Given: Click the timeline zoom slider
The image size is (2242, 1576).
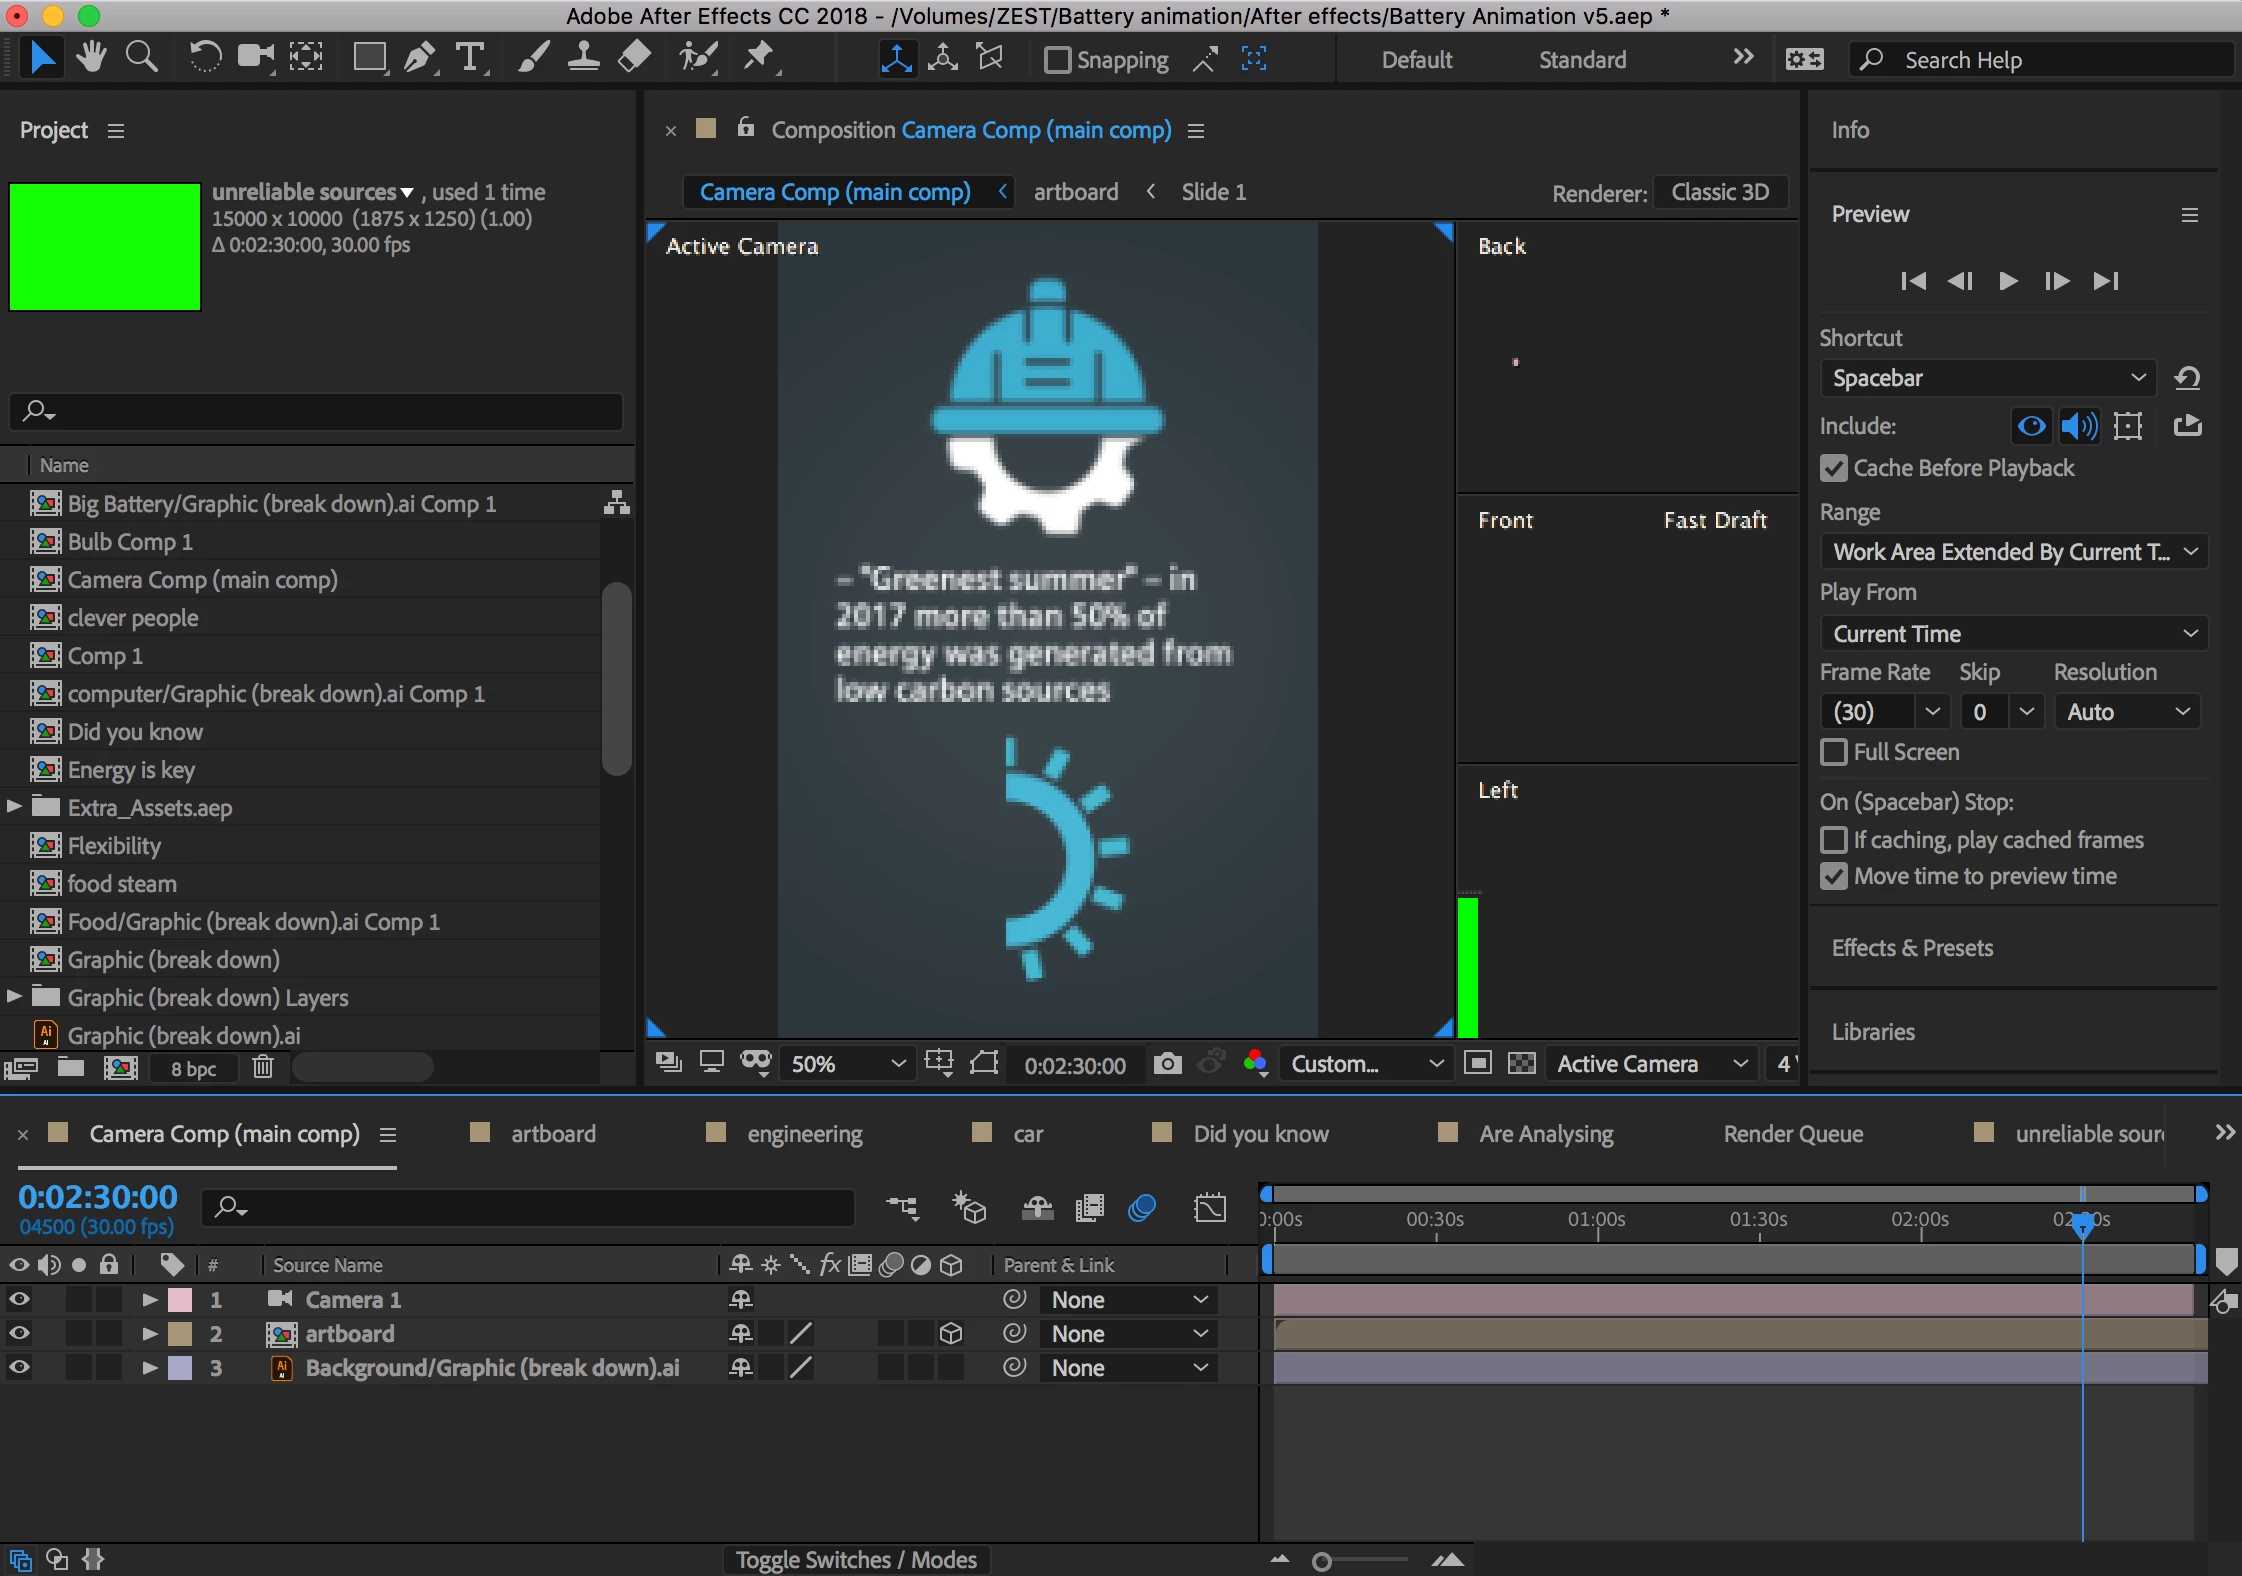Looking at the screenshot, I should [x=1322, y=1562].
